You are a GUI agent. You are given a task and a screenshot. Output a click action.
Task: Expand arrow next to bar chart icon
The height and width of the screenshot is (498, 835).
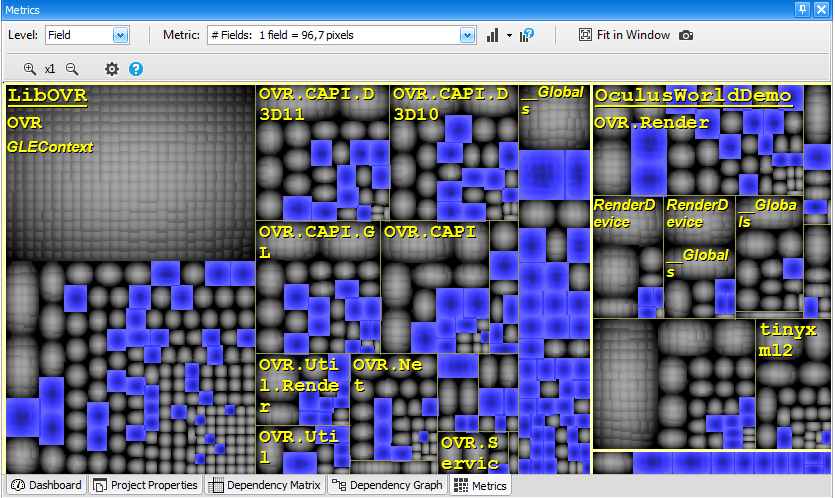click(509, 36)
